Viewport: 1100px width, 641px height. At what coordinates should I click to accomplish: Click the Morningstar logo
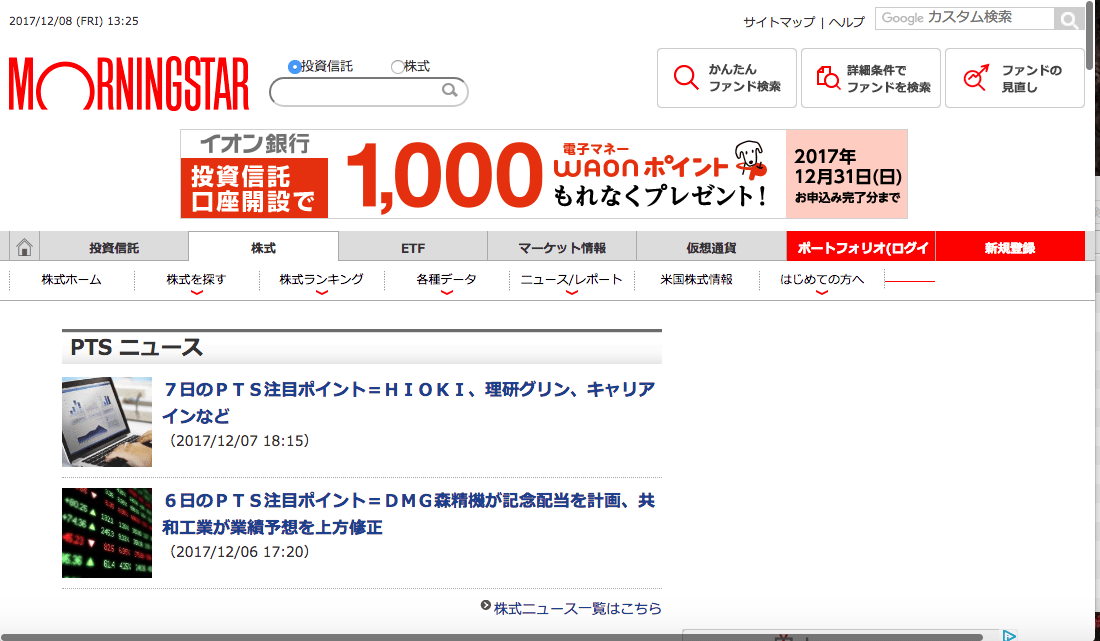click(128, 83)
